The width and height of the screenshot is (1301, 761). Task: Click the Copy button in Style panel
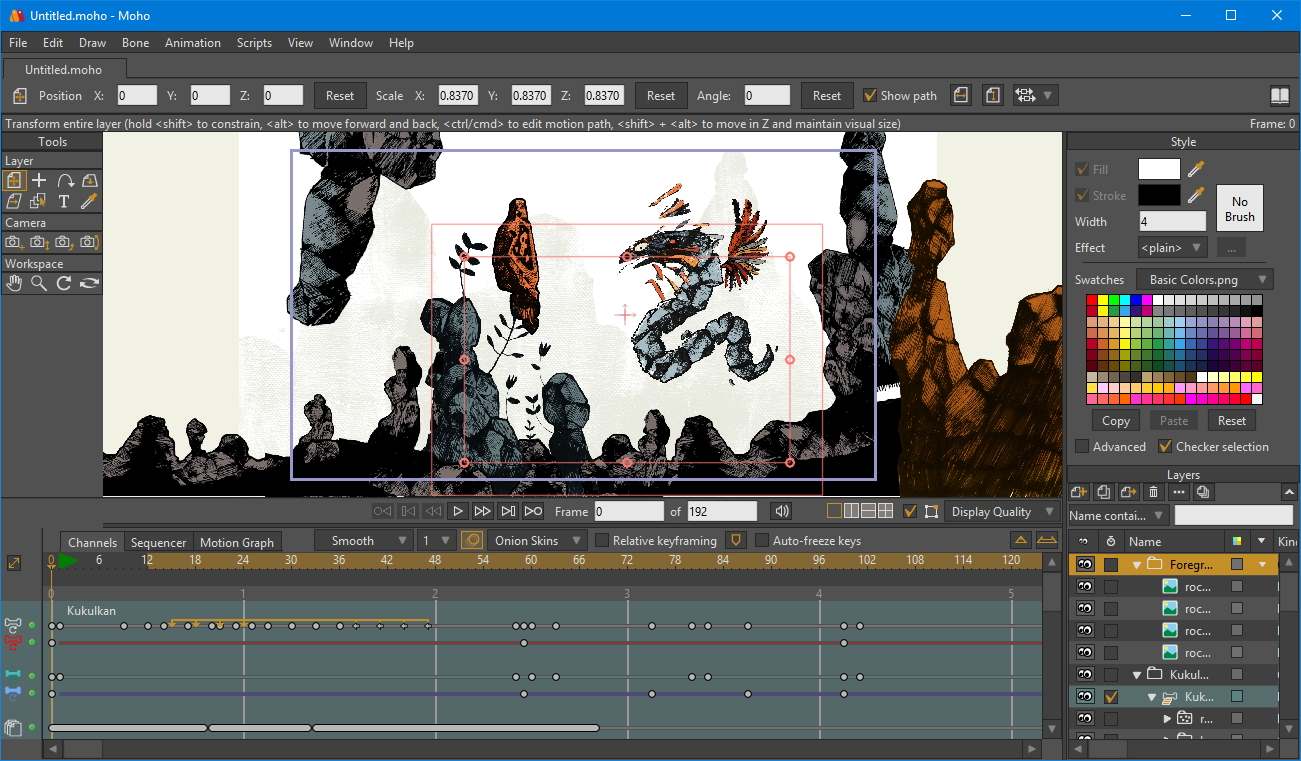point(1116,421)
